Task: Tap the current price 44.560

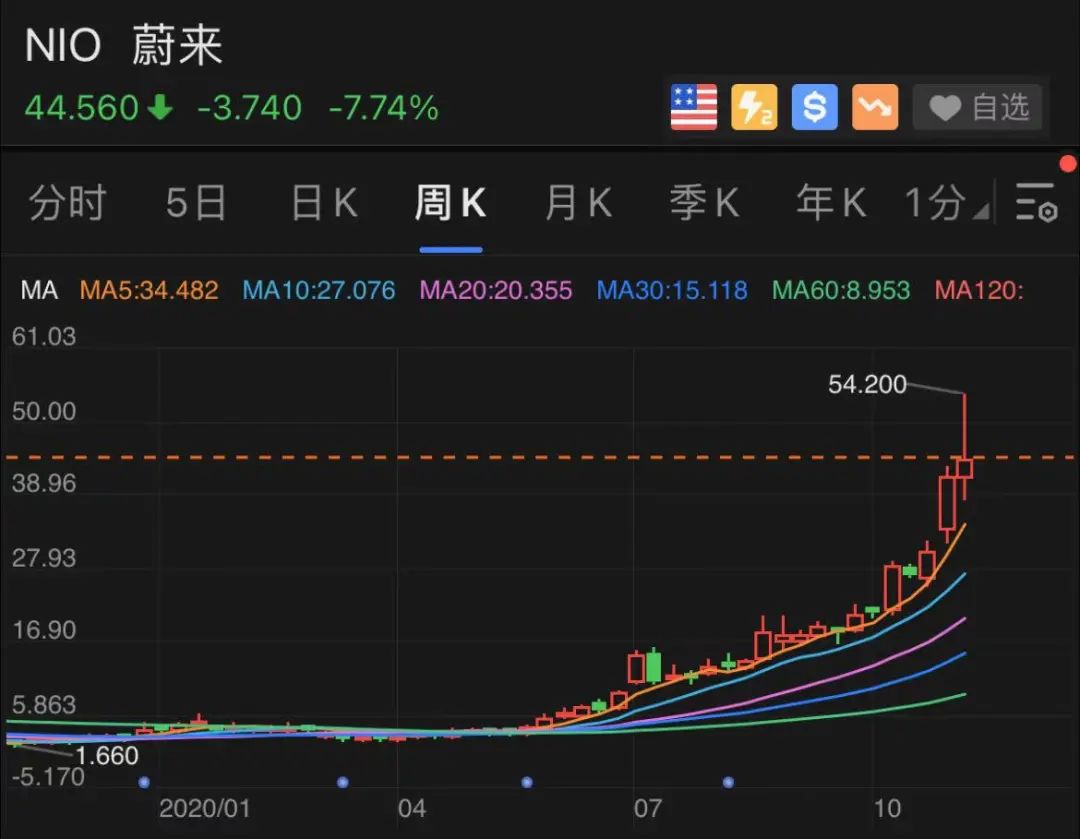Action: (81, 108)
